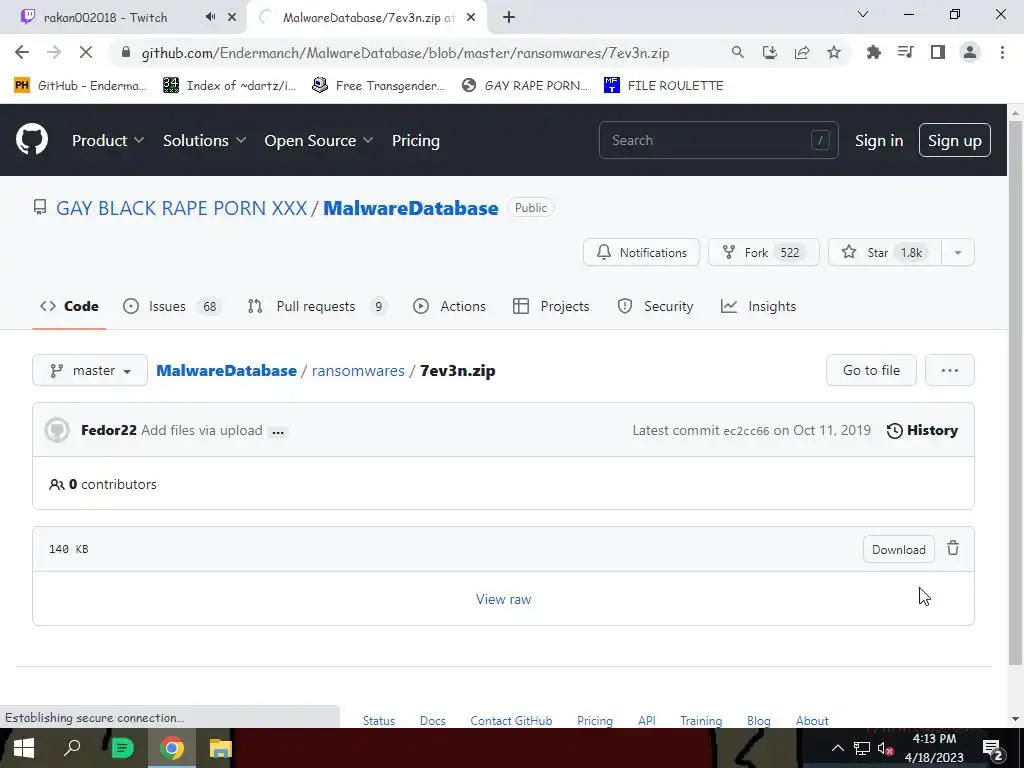Open the Actions tab
The image size is (1024, 768).
(x=449, y=306)
